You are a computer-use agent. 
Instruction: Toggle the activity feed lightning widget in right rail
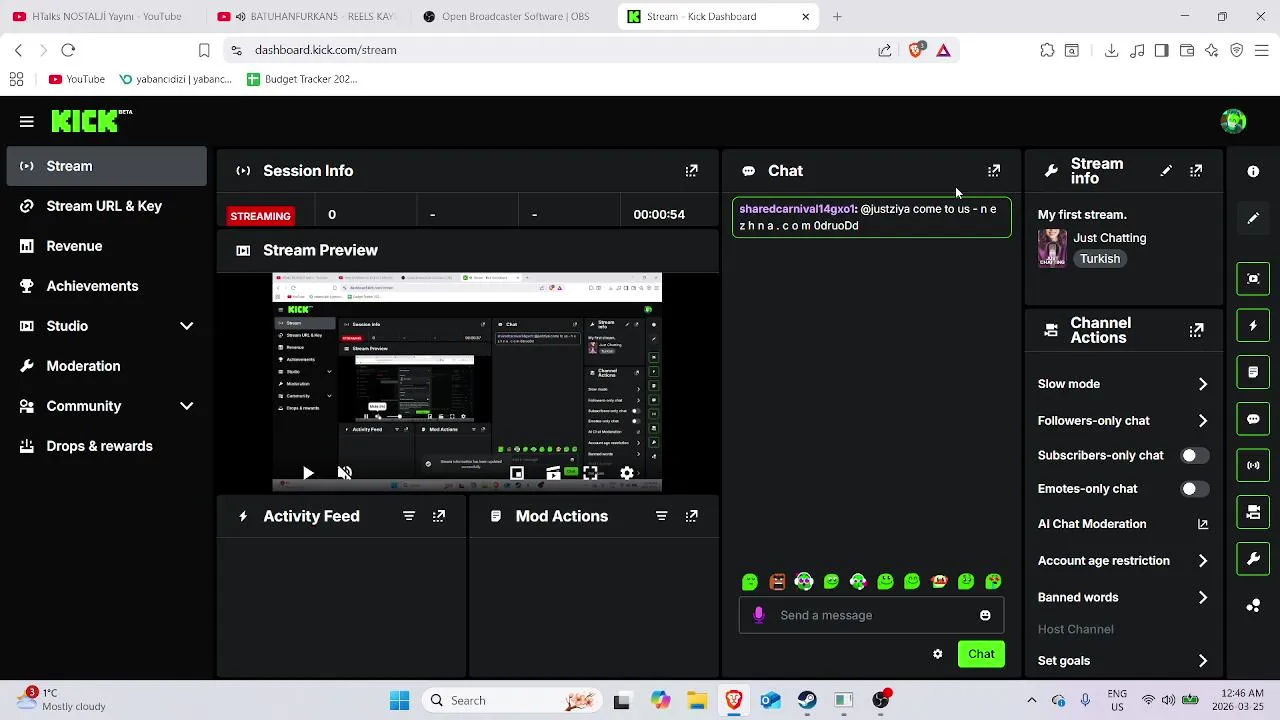(x=1253, y=325)
